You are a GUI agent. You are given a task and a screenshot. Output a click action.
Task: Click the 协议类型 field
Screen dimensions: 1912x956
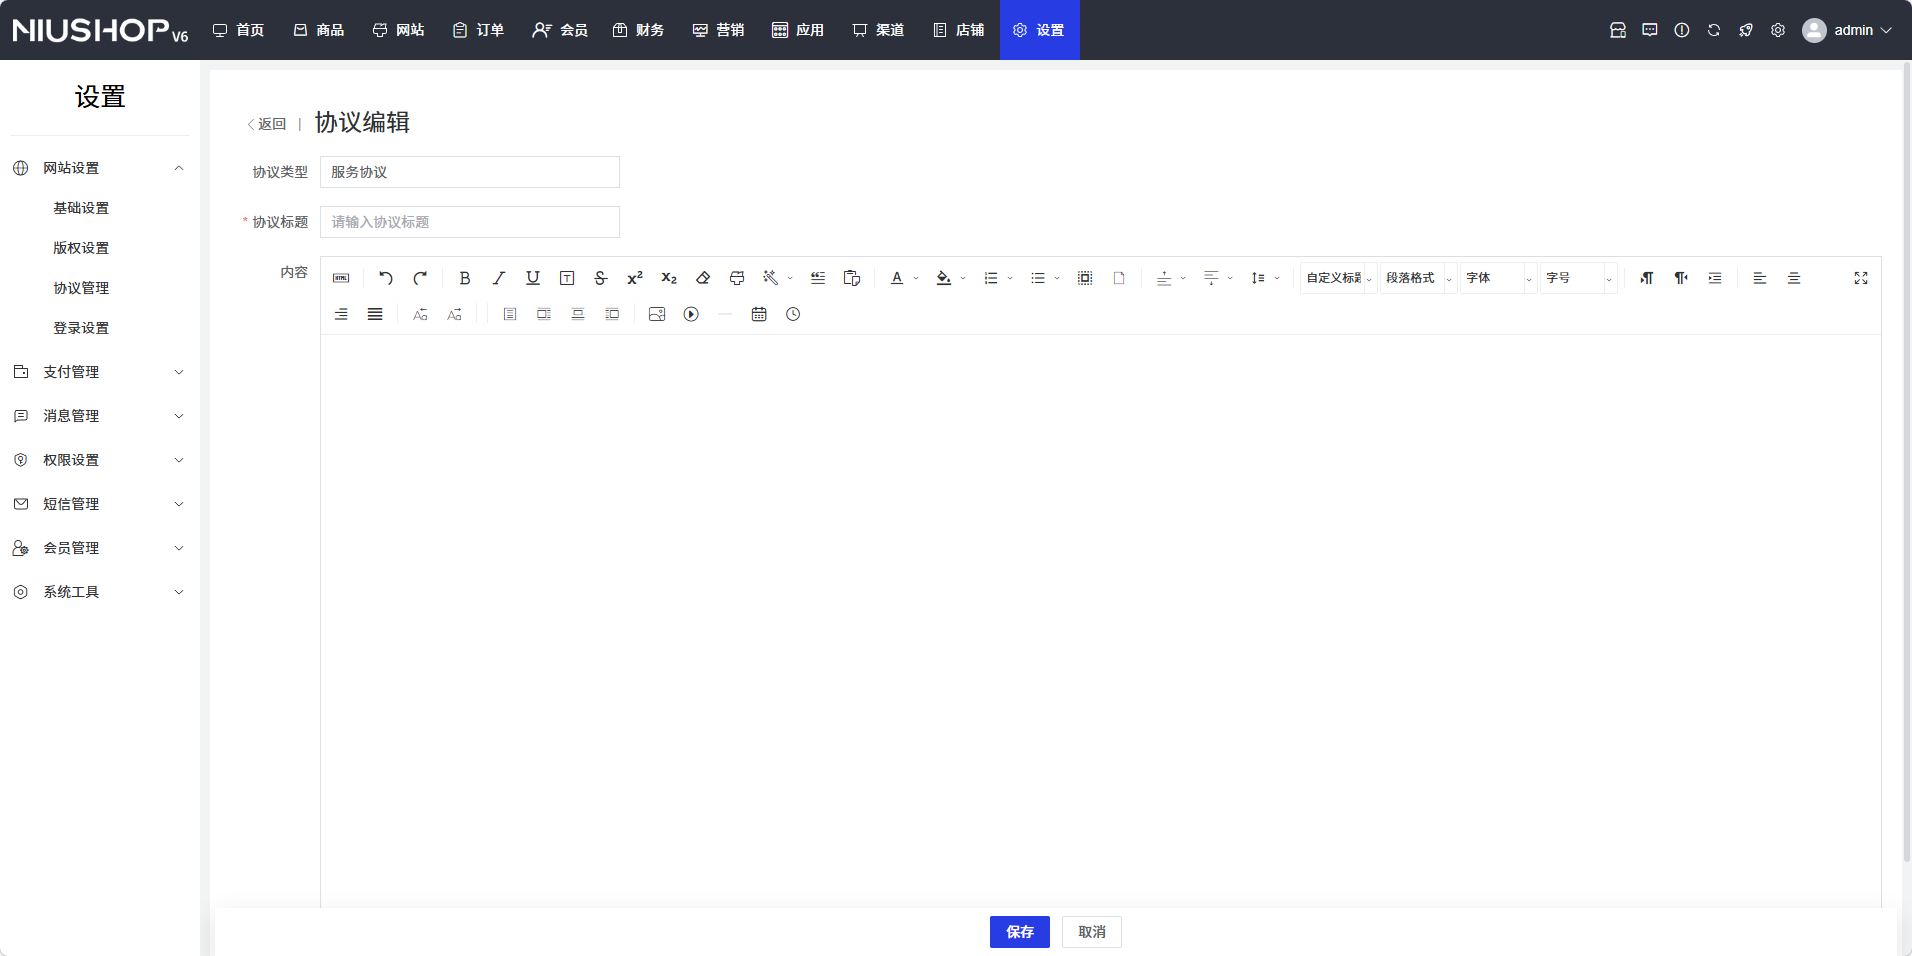pos(470,172)
